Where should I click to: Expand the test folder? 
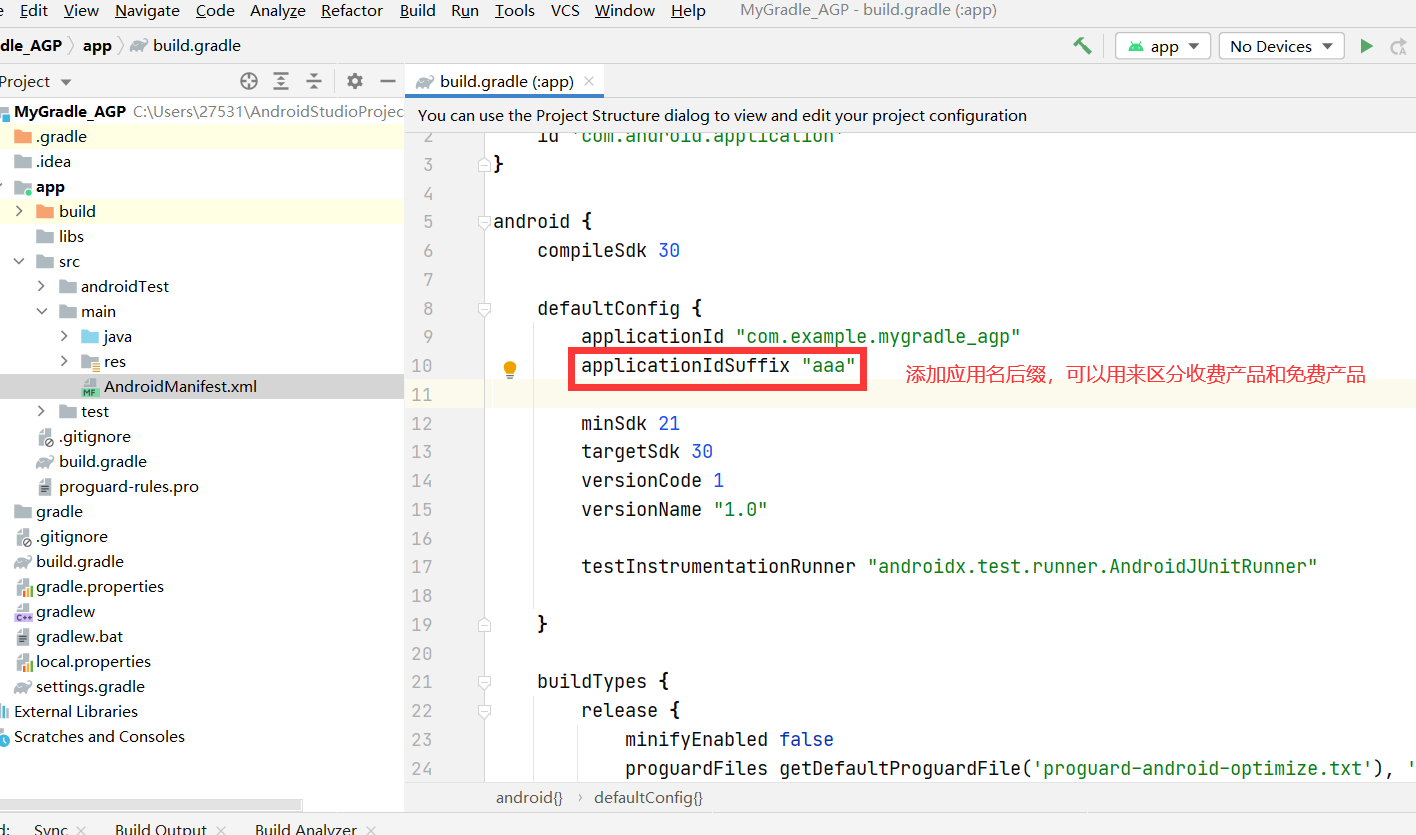[41, 411]
